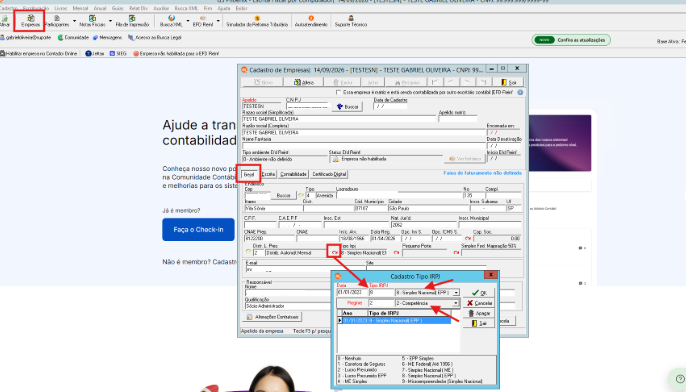This screenshot has width=686, height=392.
Task: Click 'Confira as atualizações' badge
Action: pos(571,40)
